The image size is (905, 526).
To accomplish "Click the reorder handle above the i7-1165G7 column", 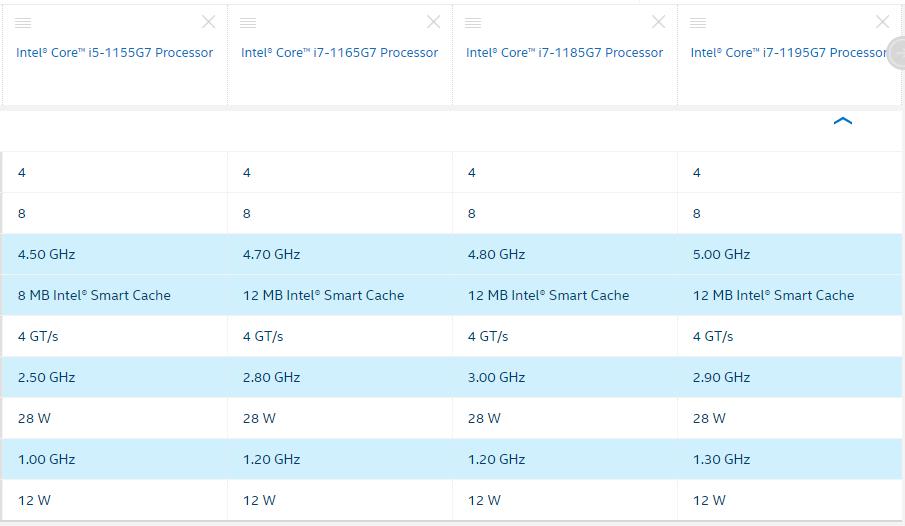I will (248, 23).
